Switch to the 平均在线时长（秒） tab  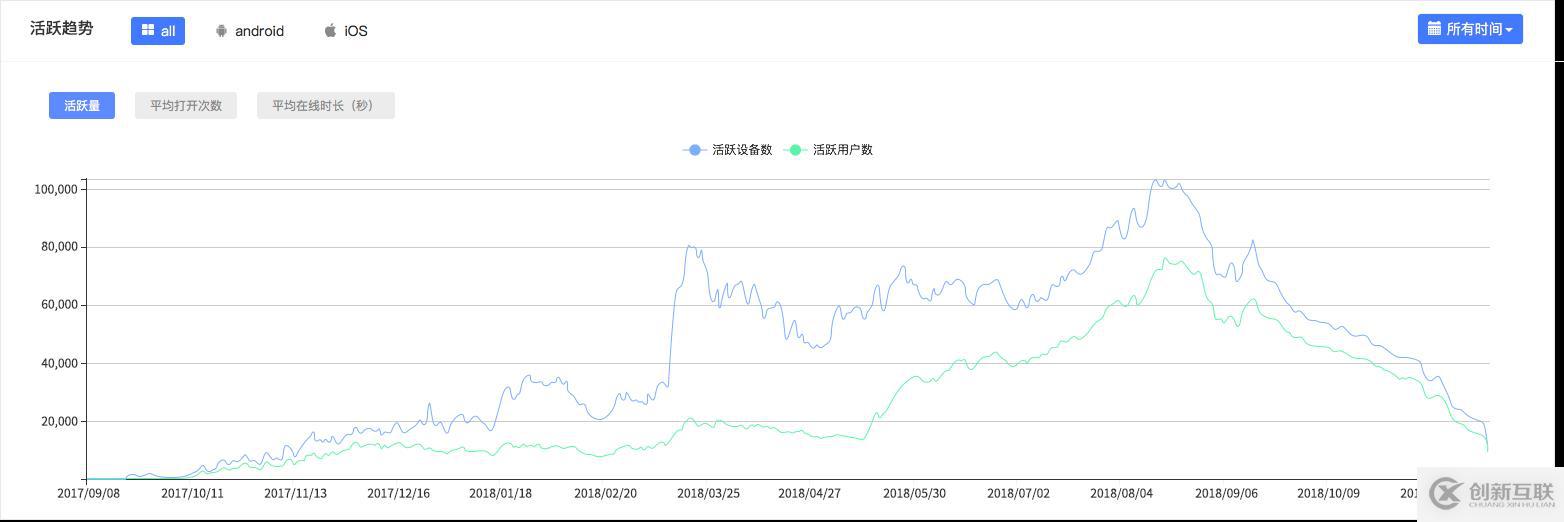click(325, 105)
